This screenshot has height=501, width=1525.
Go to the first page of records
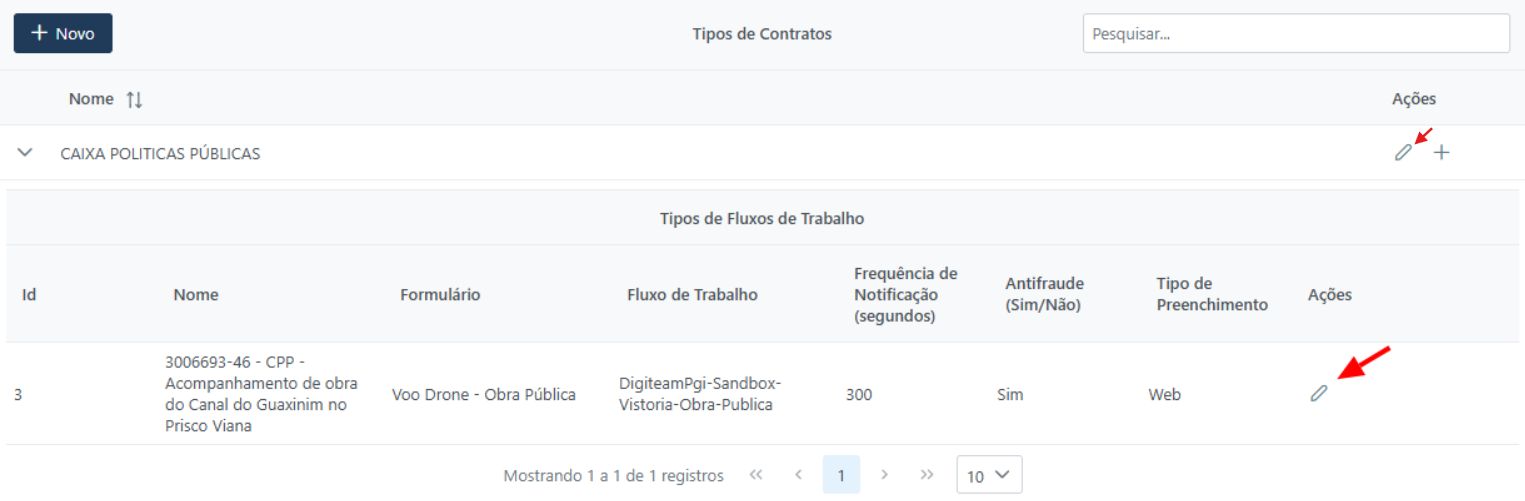tap(756, 475)
